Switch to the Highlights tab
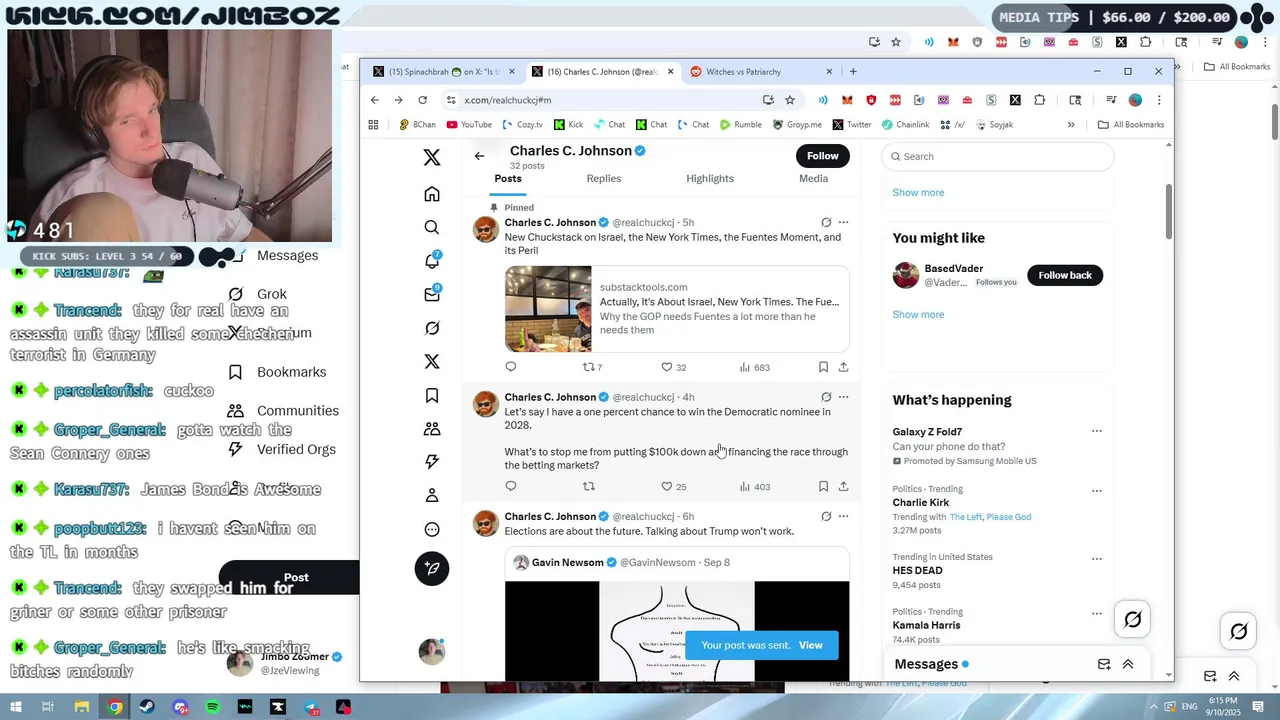1280x720 pixels. [x=710, y=178]
